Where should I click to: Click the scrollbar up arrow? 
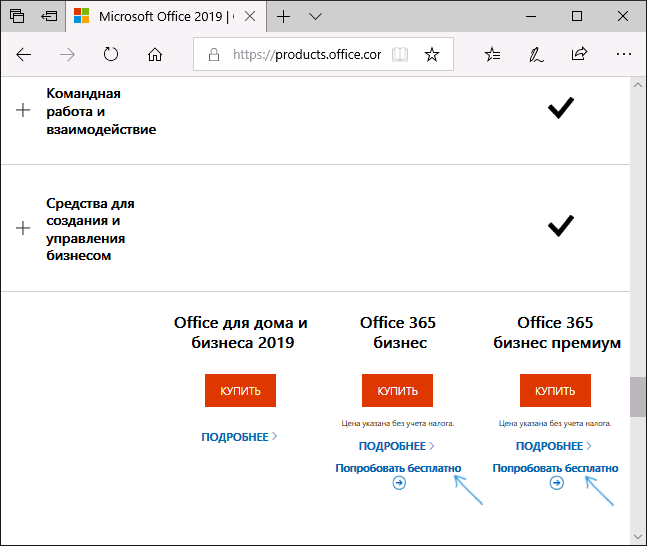(638, 85)
